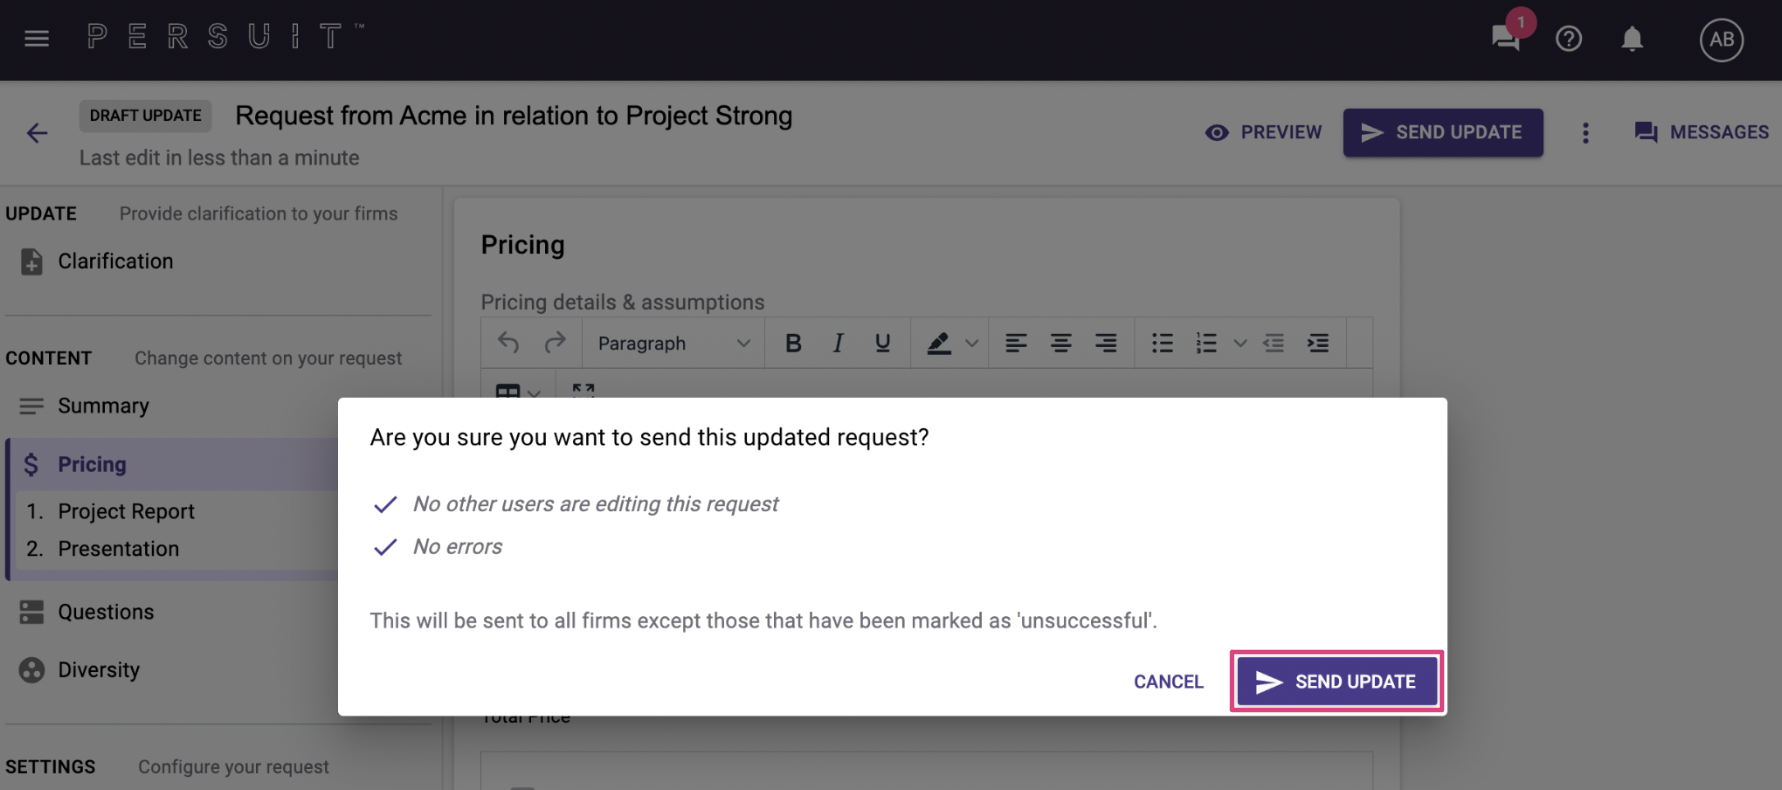Click the PREVIEW eye button

coord(1263,132)
